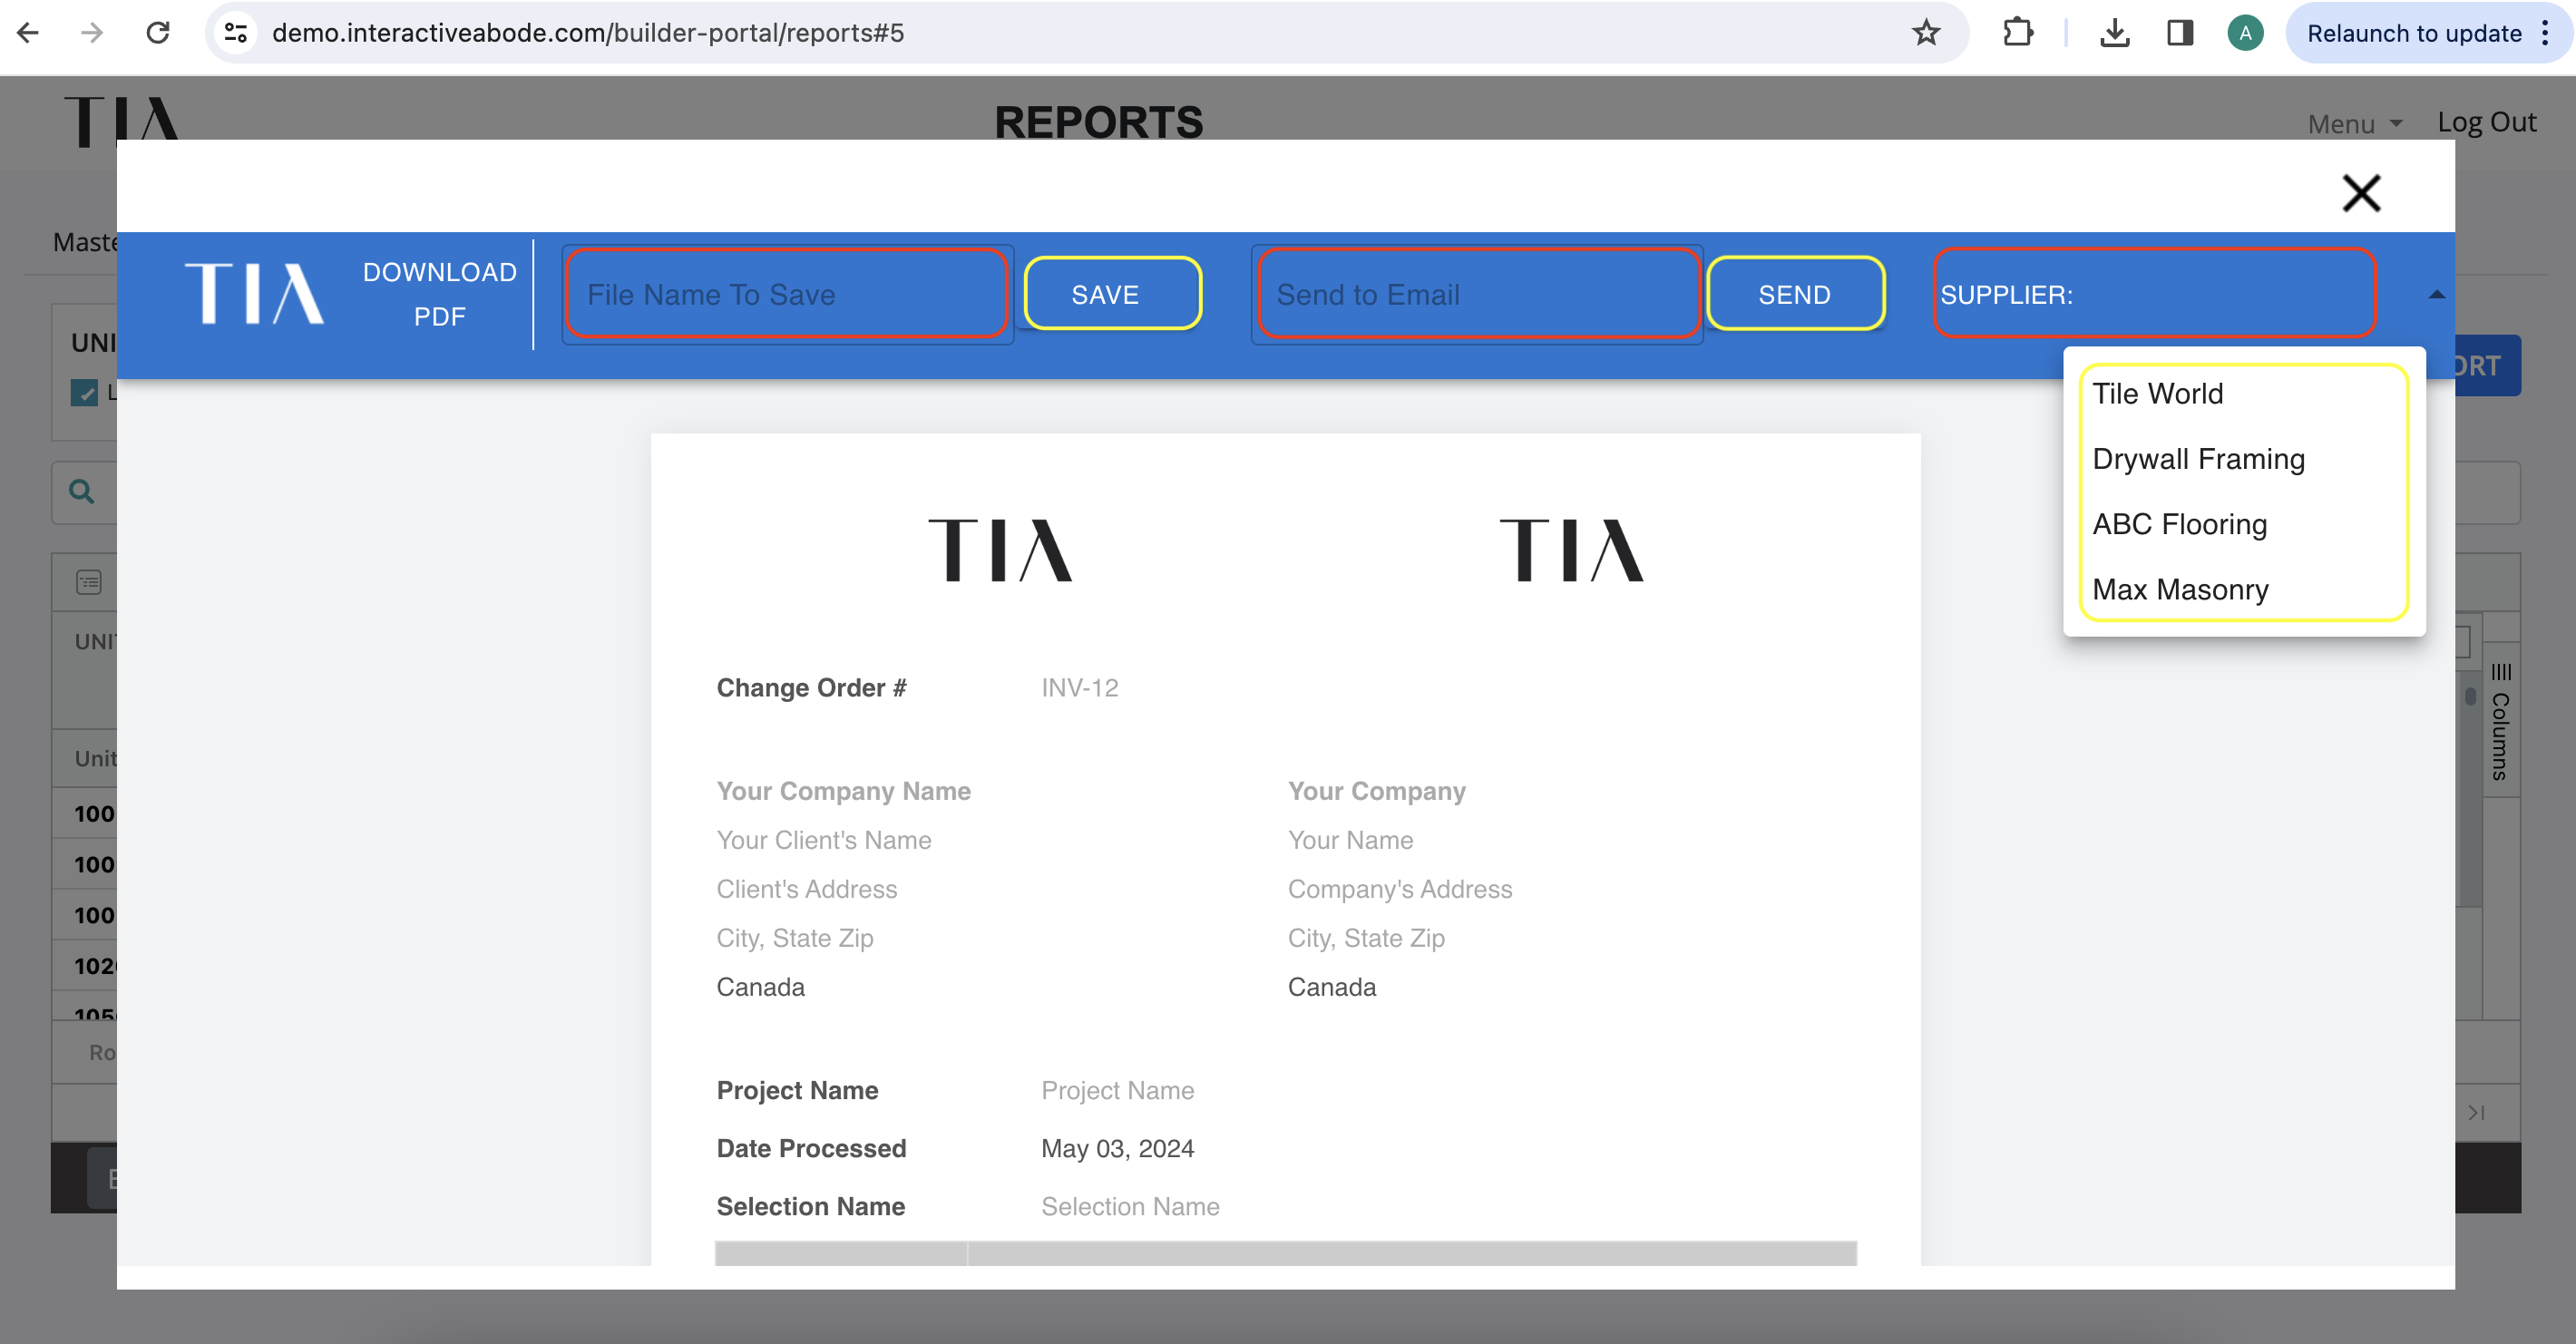Open the SUPPLIER dropdown field

click(x=2154, y=294)
